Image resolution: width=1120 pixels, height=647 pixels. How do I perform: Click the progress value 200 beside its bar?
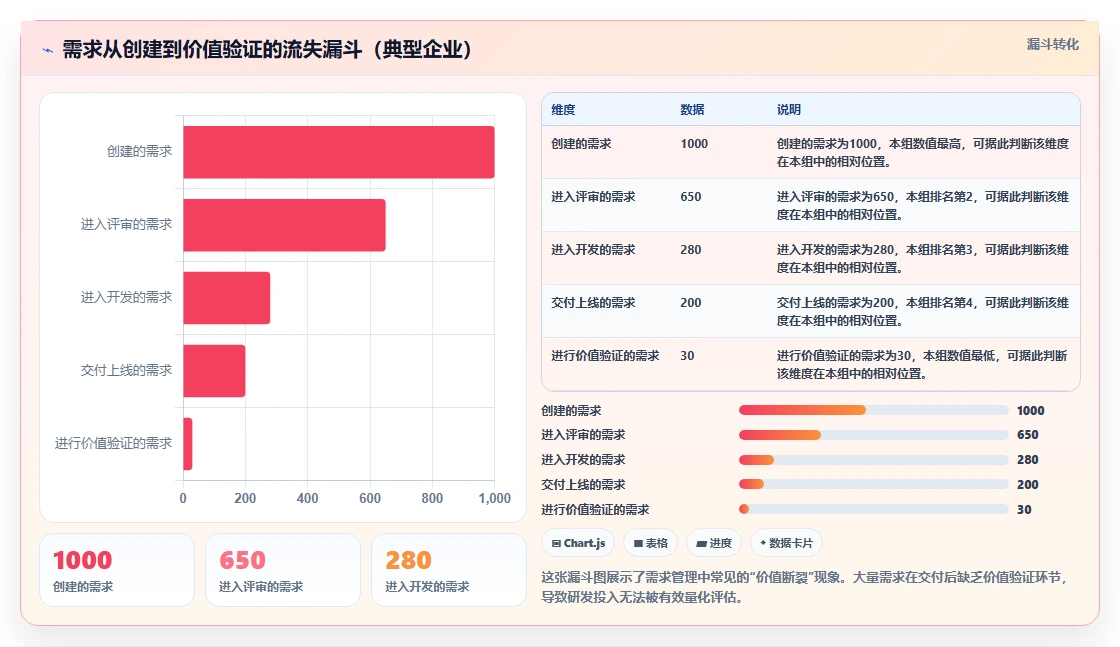point(1027,485)
